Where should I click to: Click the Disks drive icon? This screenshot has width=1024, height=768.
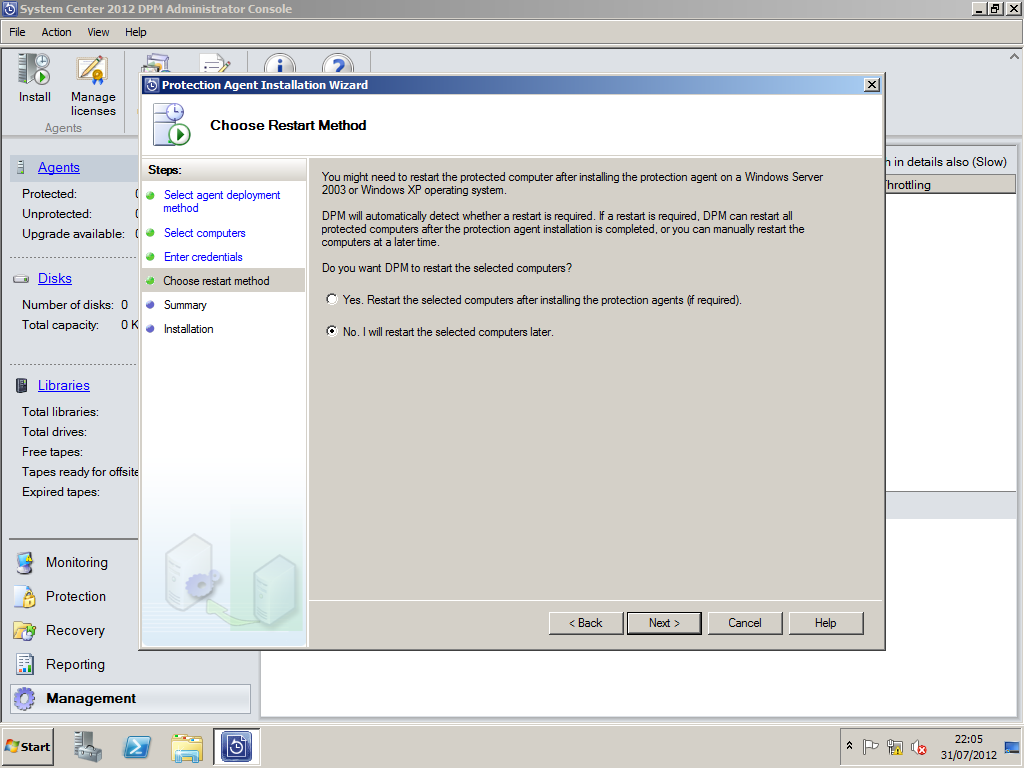tap(21, 279)
